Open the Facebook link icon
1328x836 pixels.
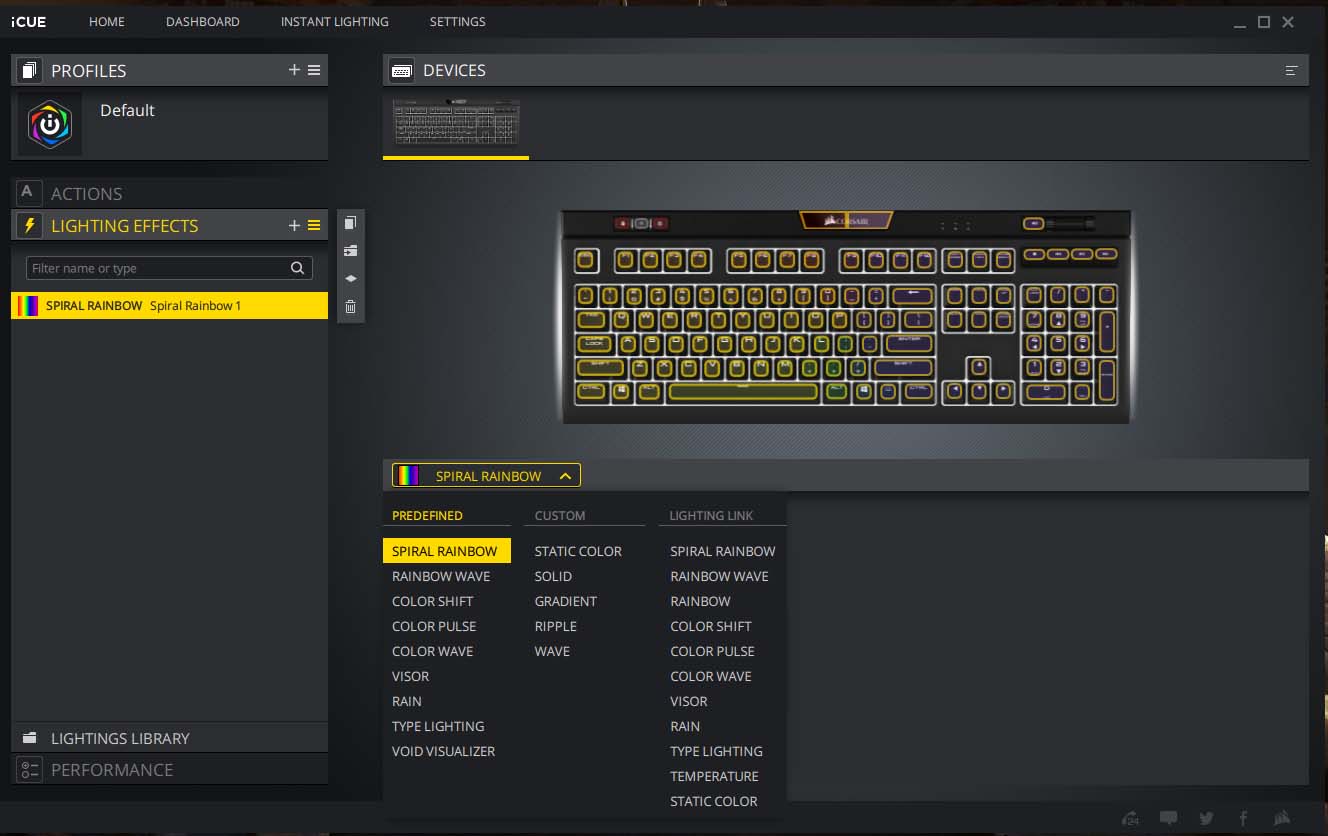click(x=1243, y=818)
